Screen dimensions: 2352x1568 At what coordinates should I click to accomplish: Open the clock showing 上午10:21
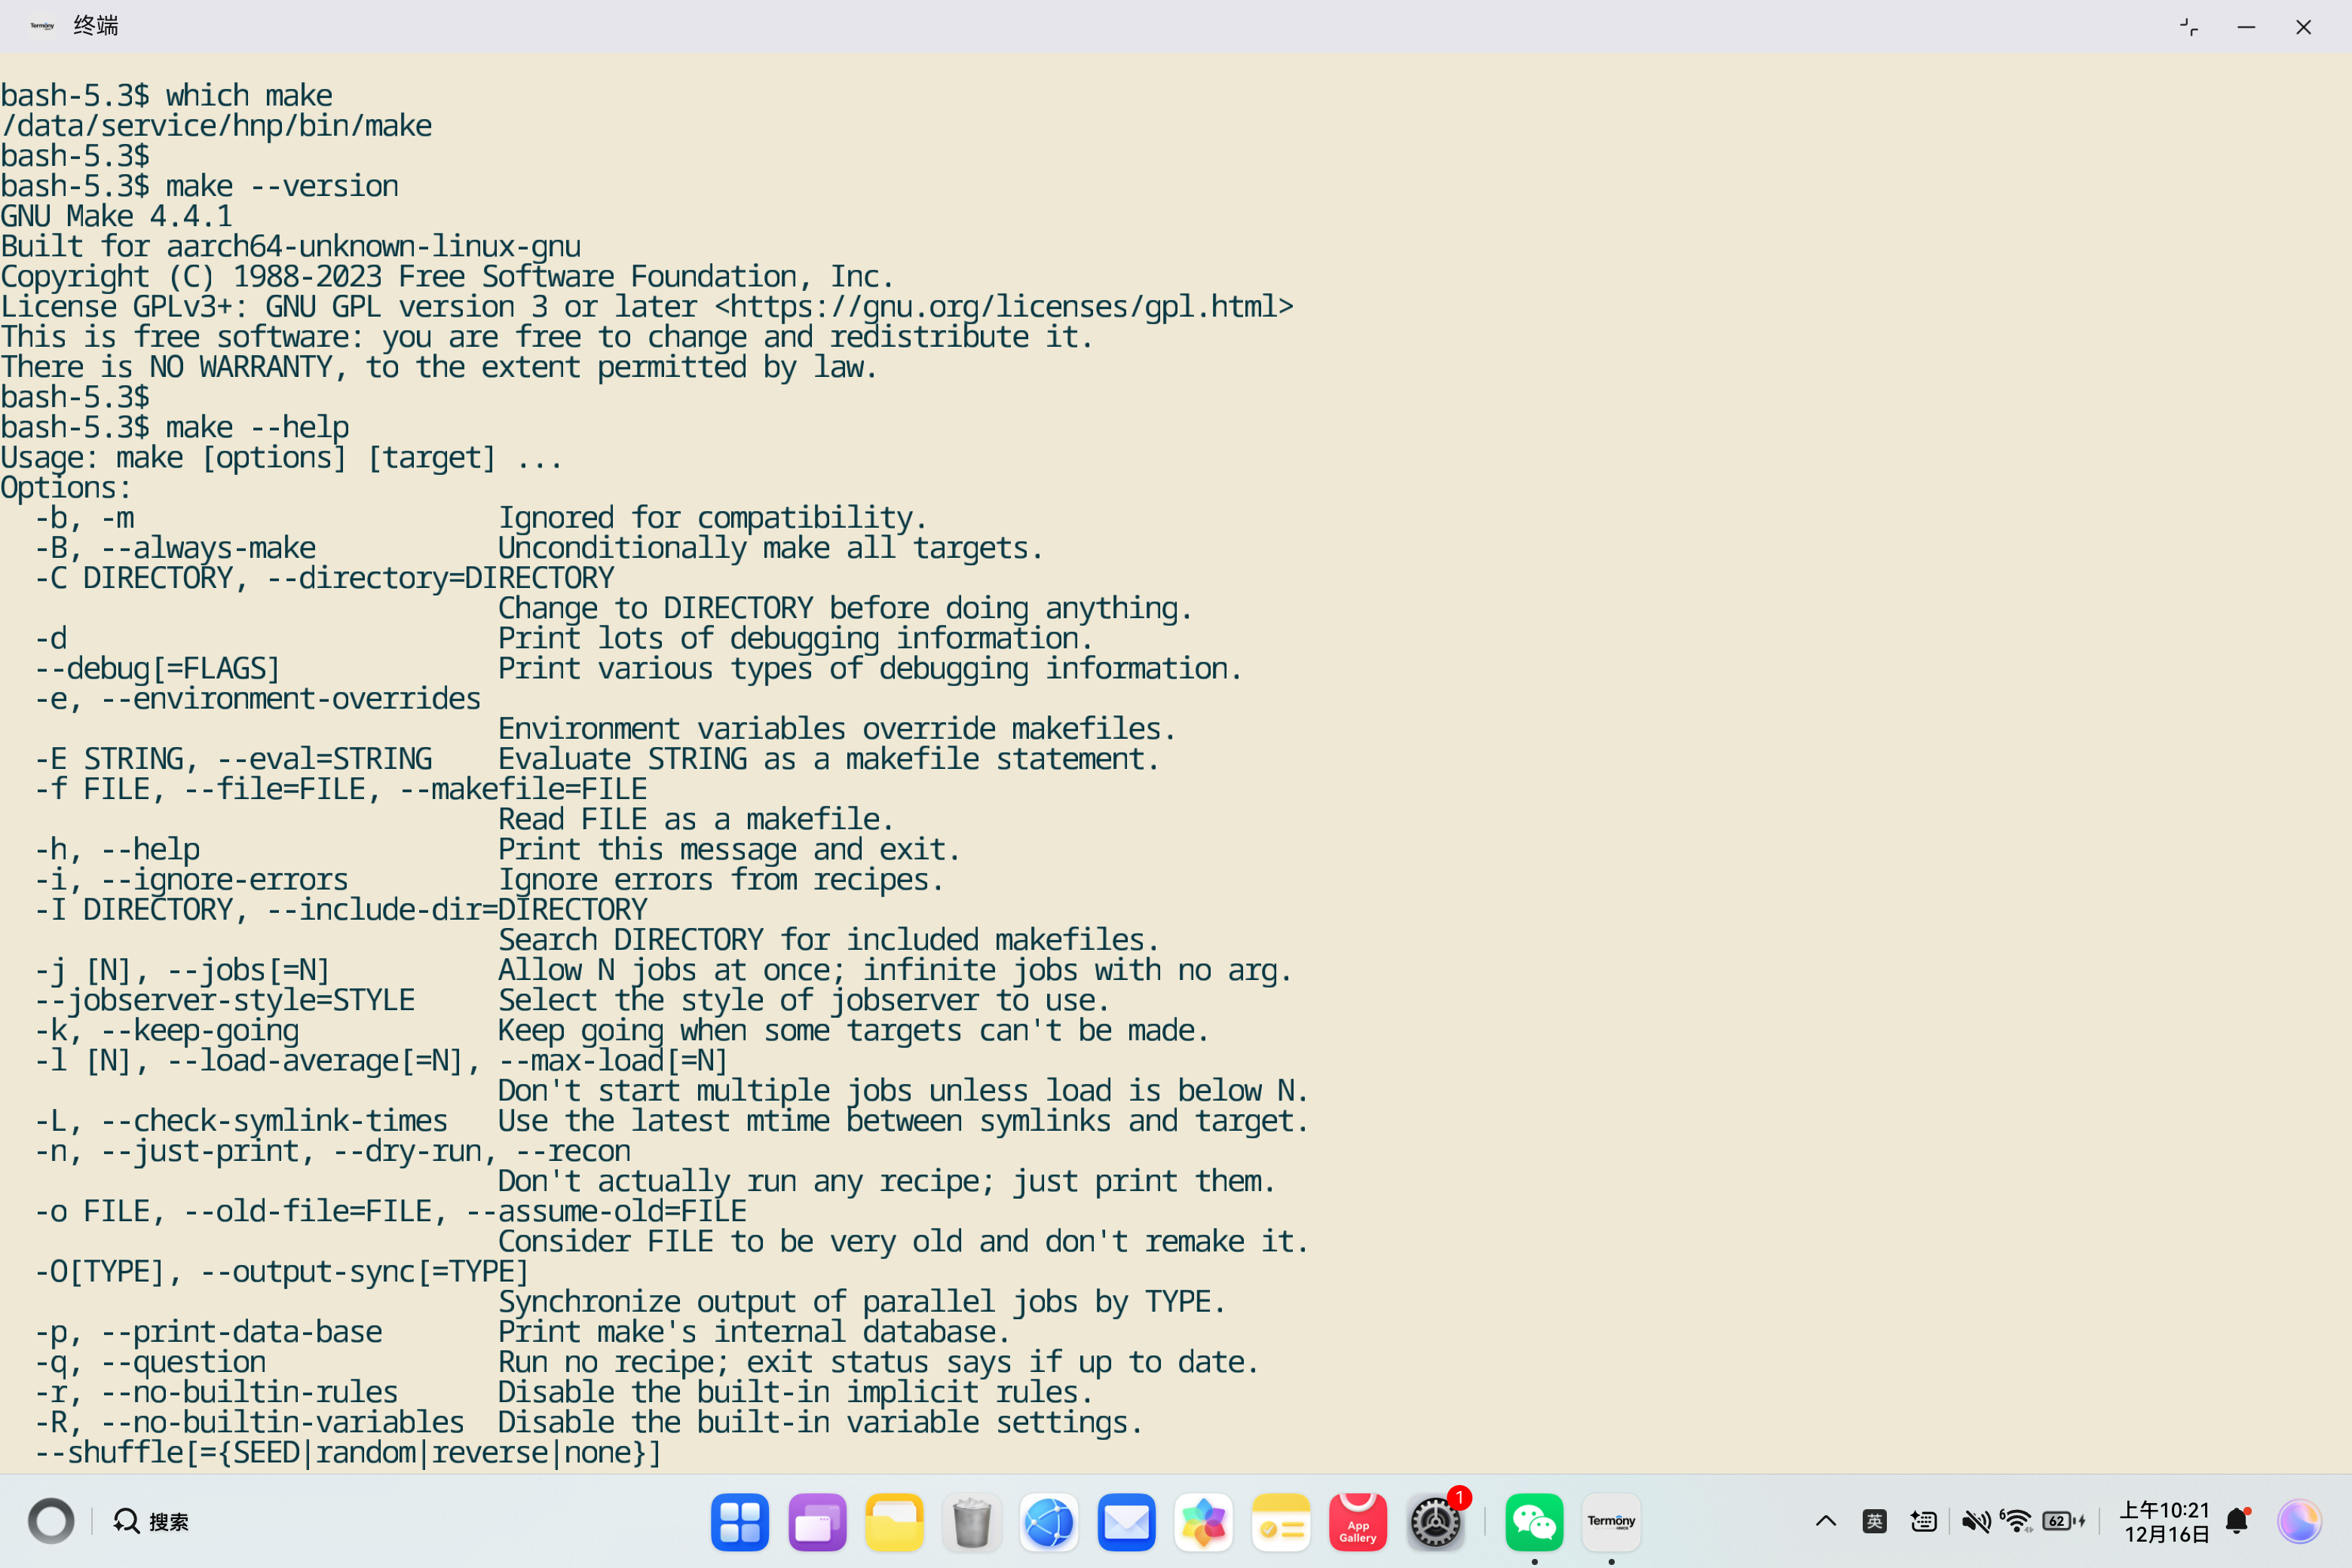tap(2165, 1522)
